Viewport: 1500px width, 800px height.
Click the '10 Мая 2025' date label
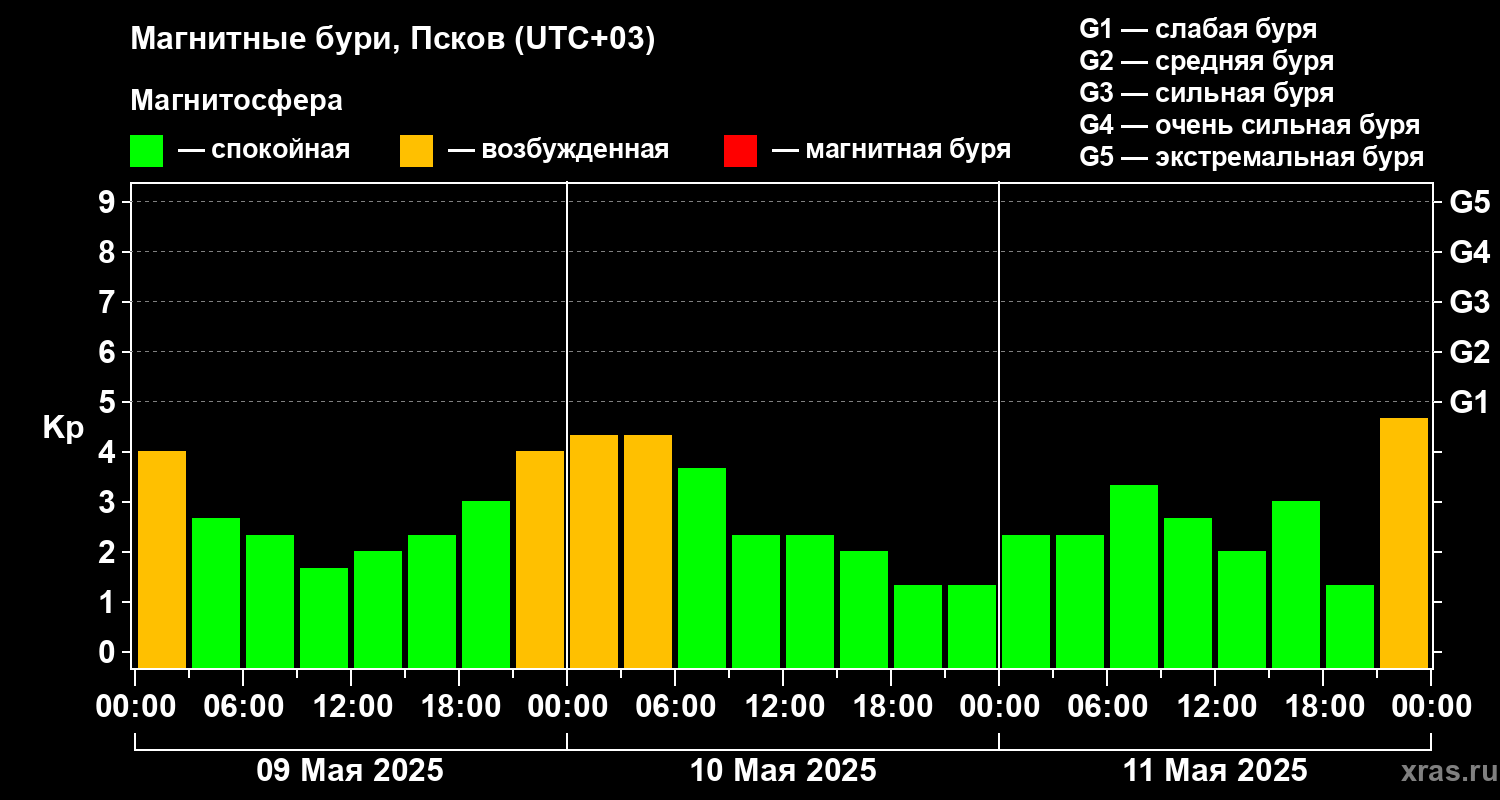tap(783, 771)
